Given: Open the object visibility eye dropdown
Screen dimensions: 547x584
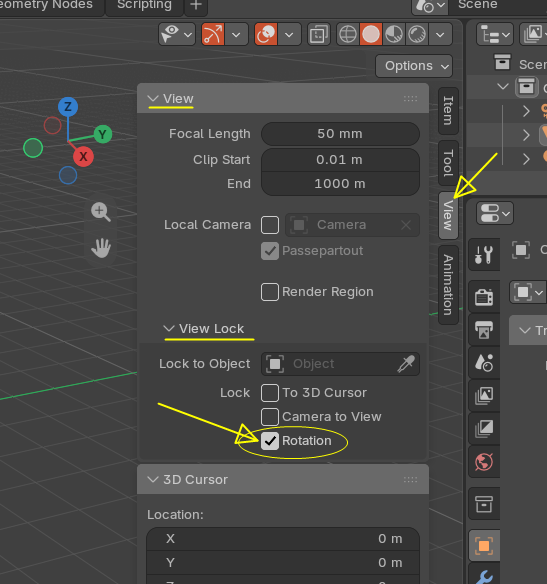Looking at the screenshot, I should click(177, 34).
